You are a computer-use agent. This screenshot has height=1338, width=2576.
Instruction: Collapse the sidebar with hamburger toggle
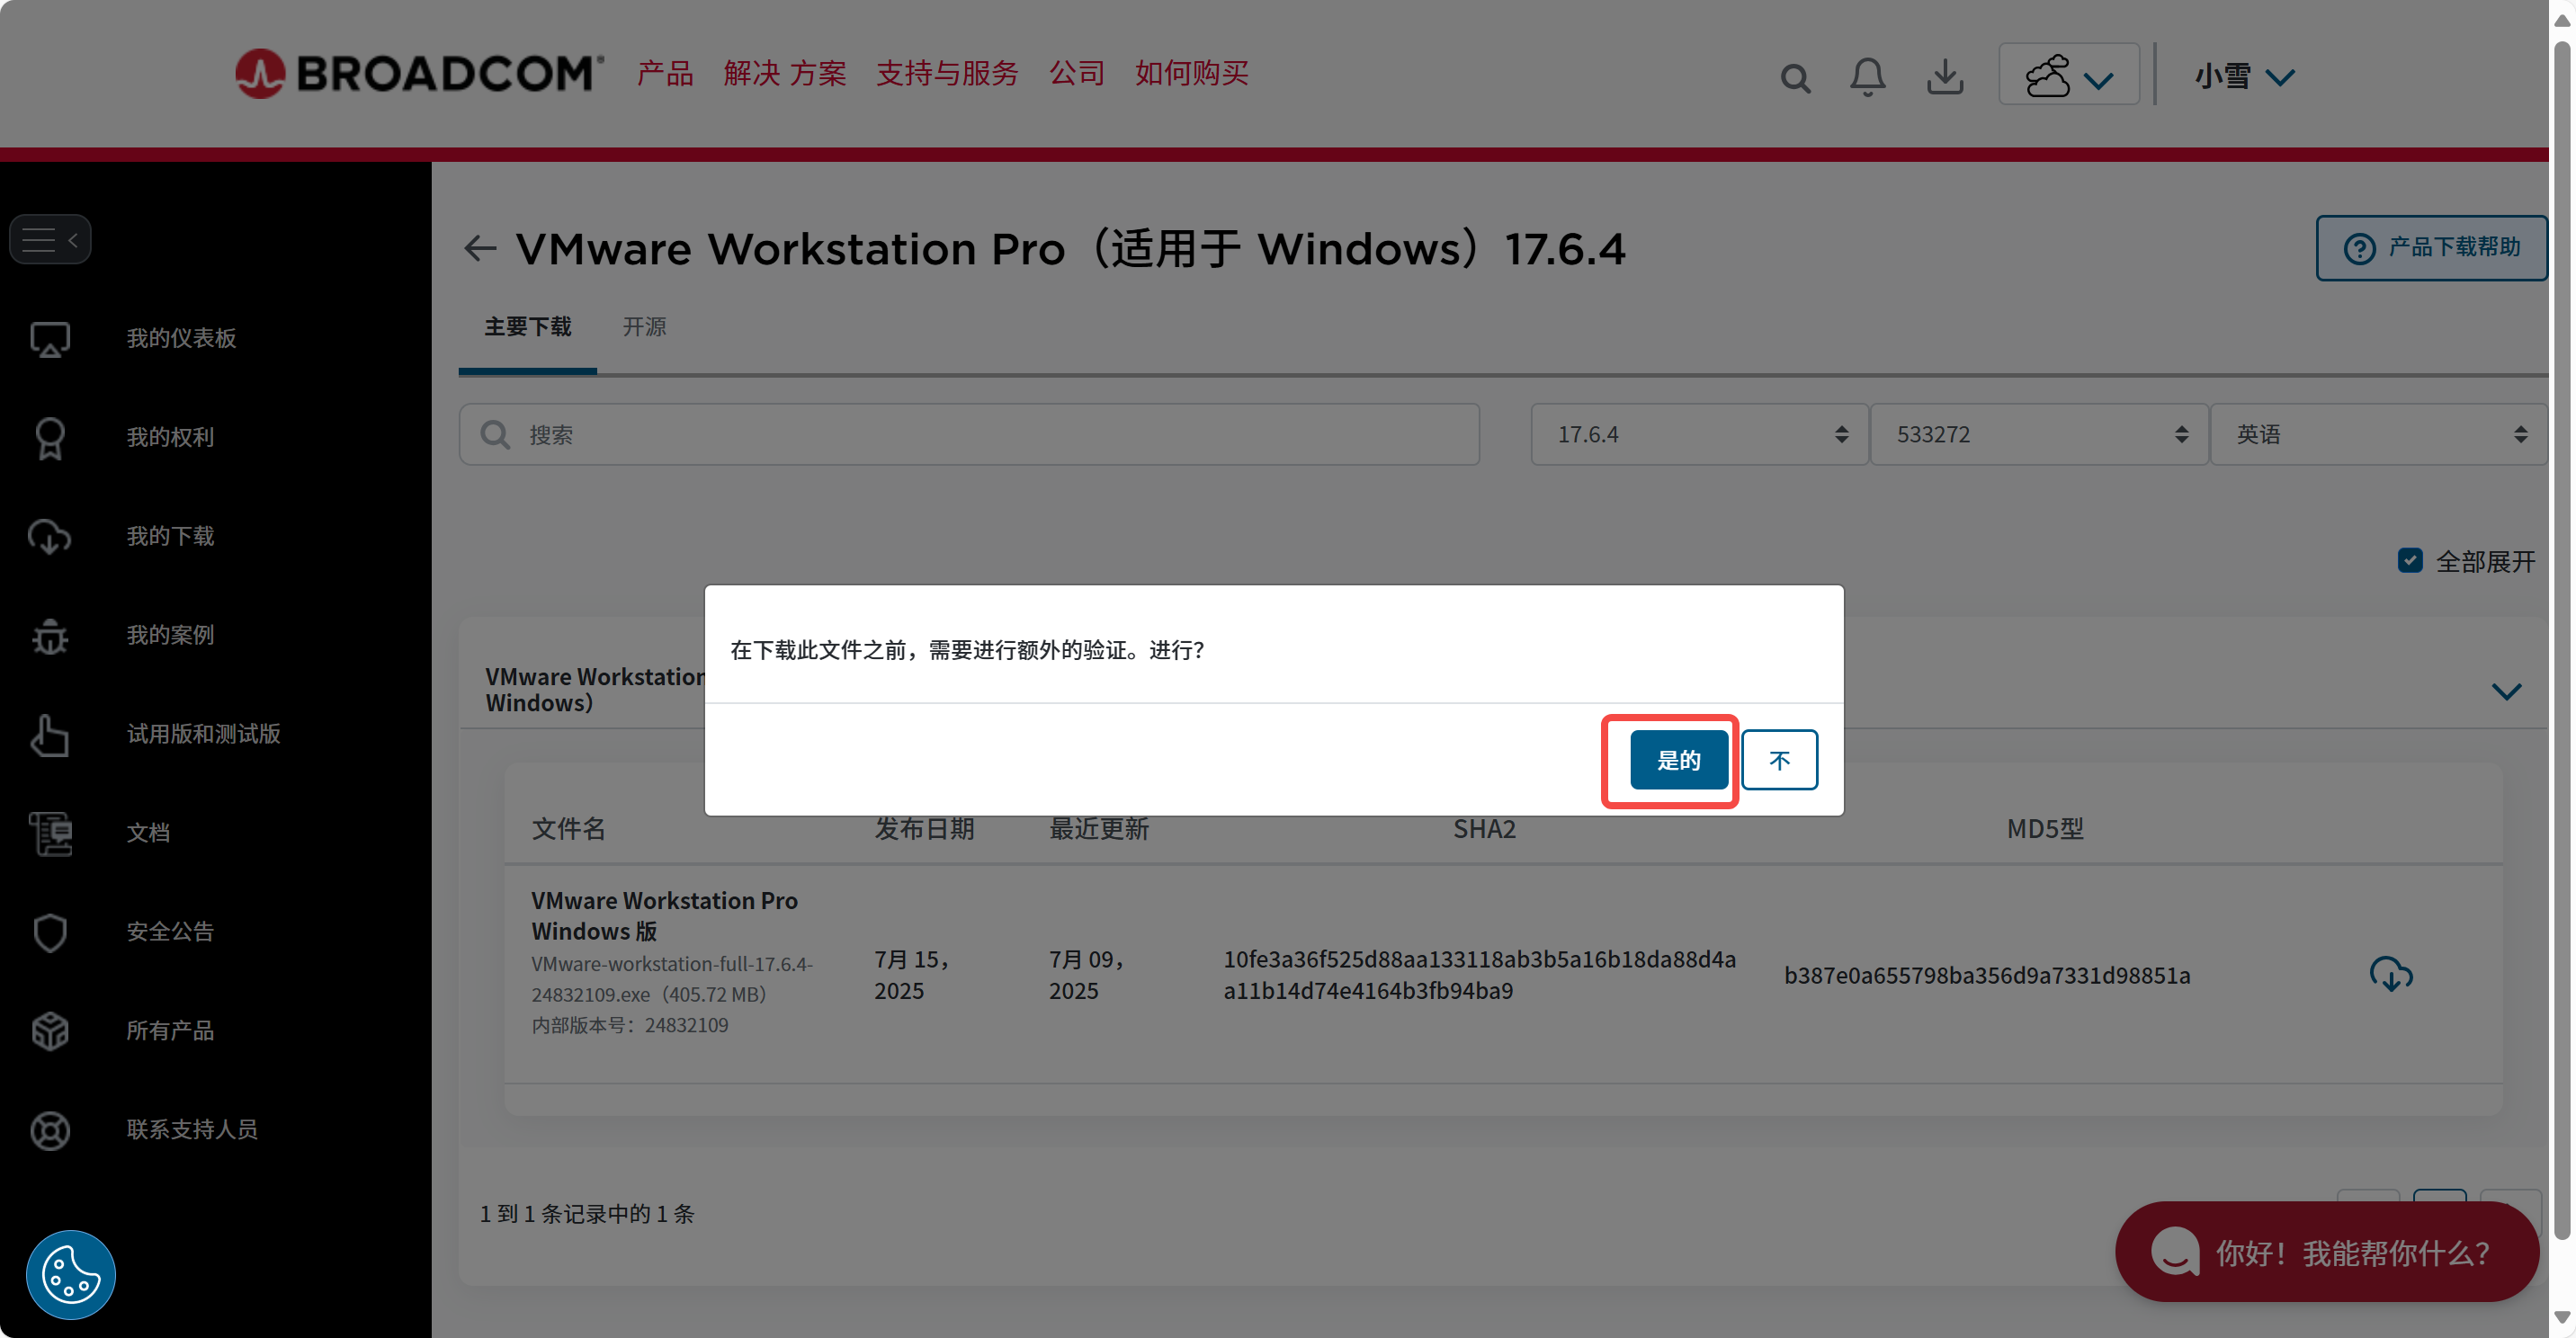(x=50, y=239)
